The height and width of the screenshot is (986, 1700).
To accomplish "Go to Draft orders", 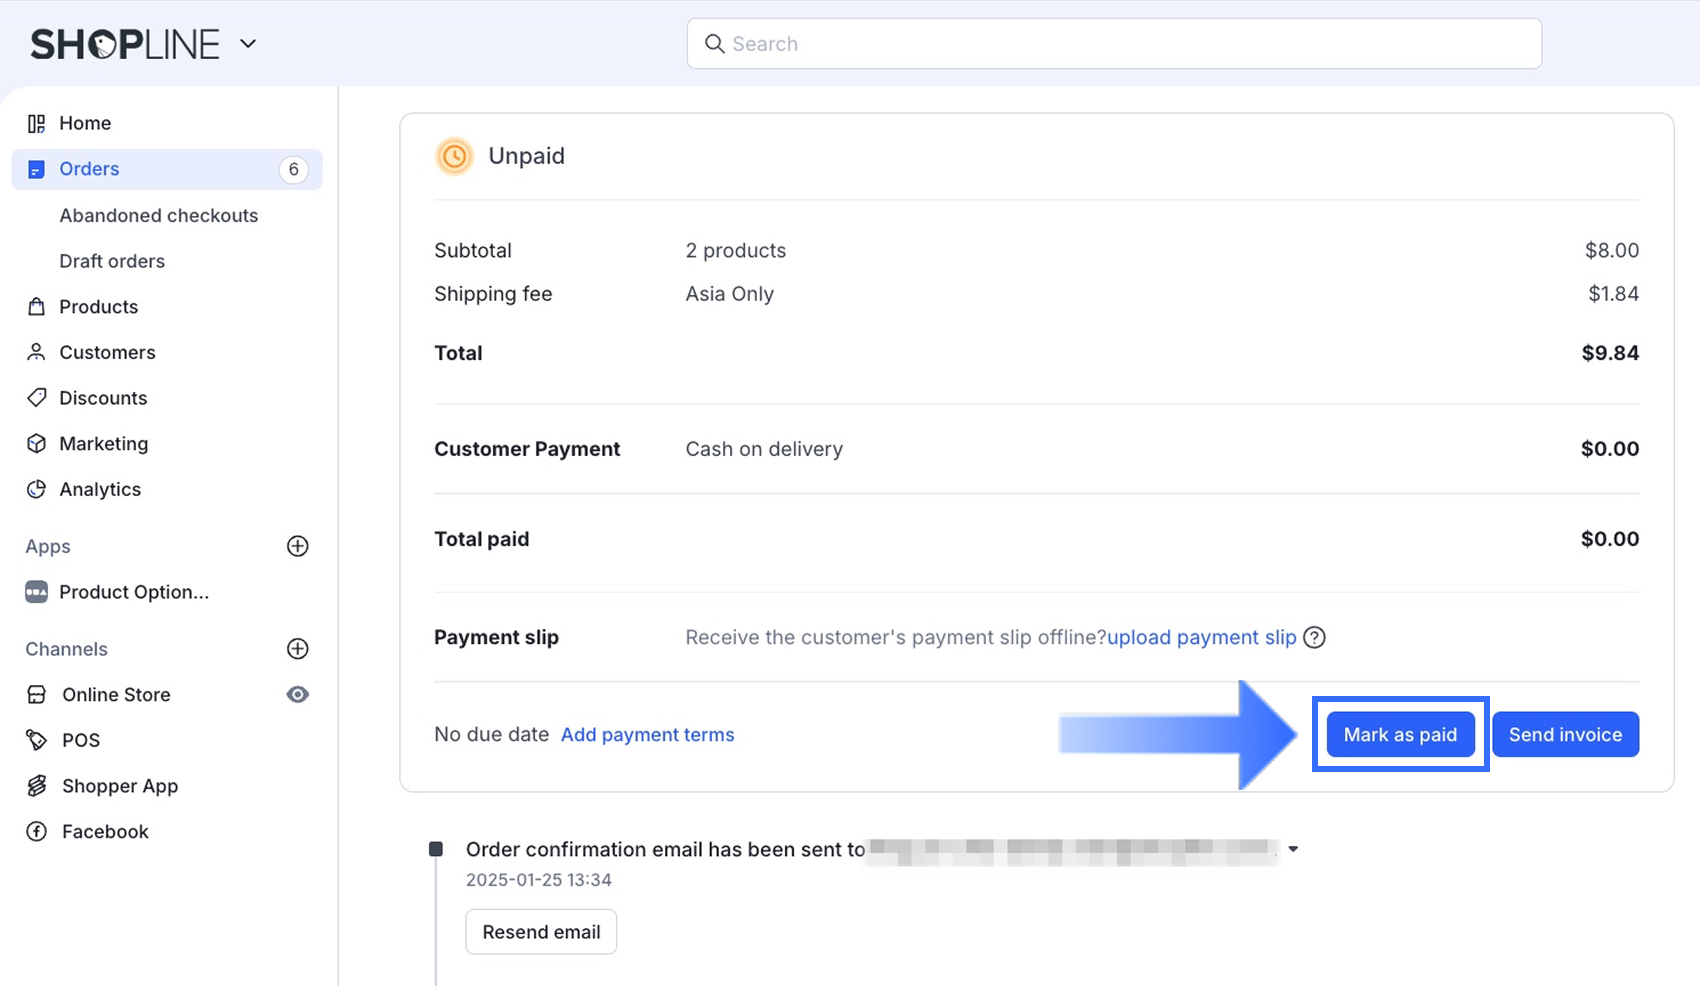I will [x=112, y=261].
